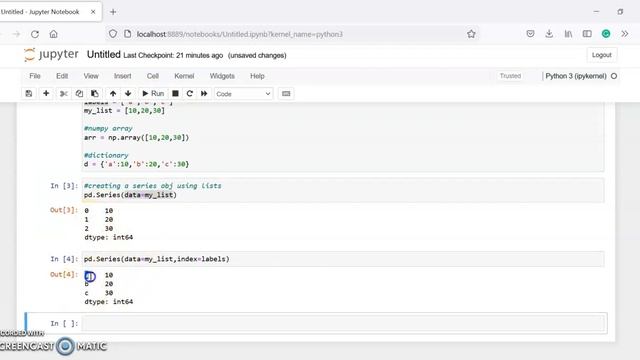Open the File menu
This screenshot has height=360, width=640.
click(35, 76)
